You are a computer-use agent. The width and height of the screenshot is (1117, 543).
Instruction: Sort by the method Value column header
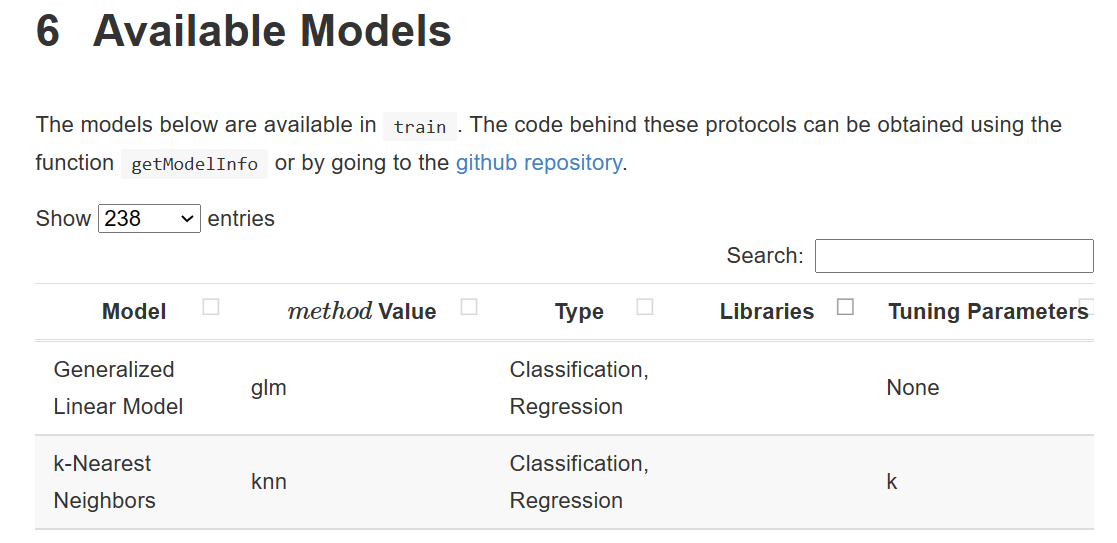(362, 311)
